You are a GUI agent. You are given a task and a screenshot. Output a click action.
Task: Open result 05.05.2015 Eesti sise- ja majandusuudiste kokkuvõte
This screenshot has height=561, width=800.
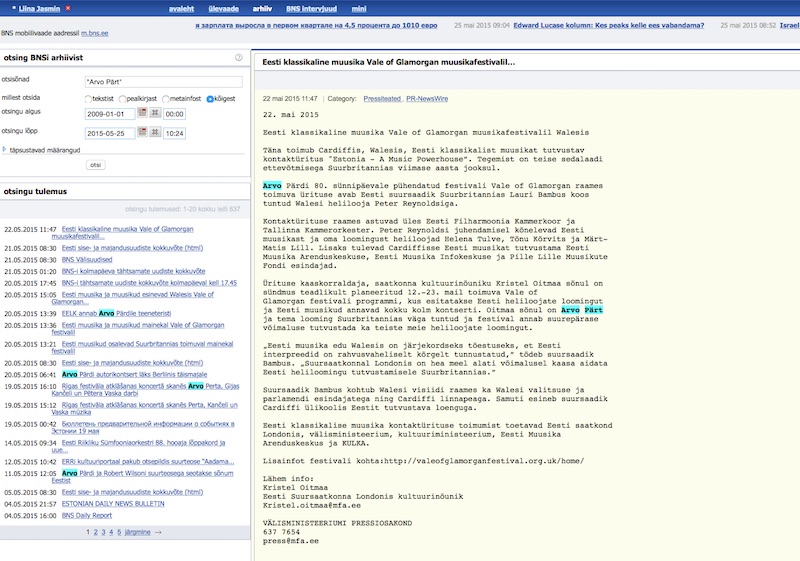pyautogui.click(x=132, y=492)
